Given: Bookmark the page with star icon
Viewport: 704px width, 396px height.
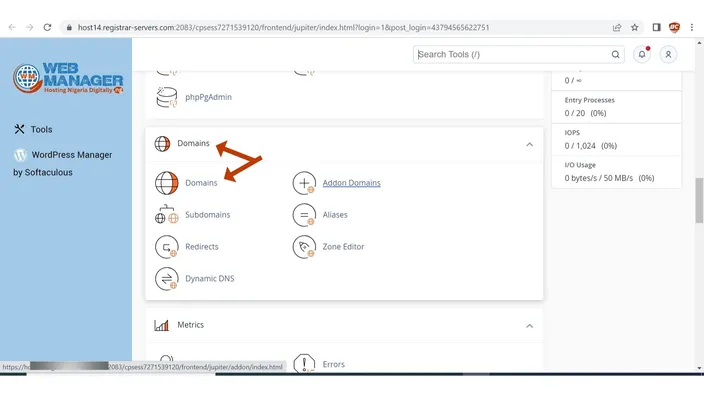Looking at the screenshot, I should [634, 27].
